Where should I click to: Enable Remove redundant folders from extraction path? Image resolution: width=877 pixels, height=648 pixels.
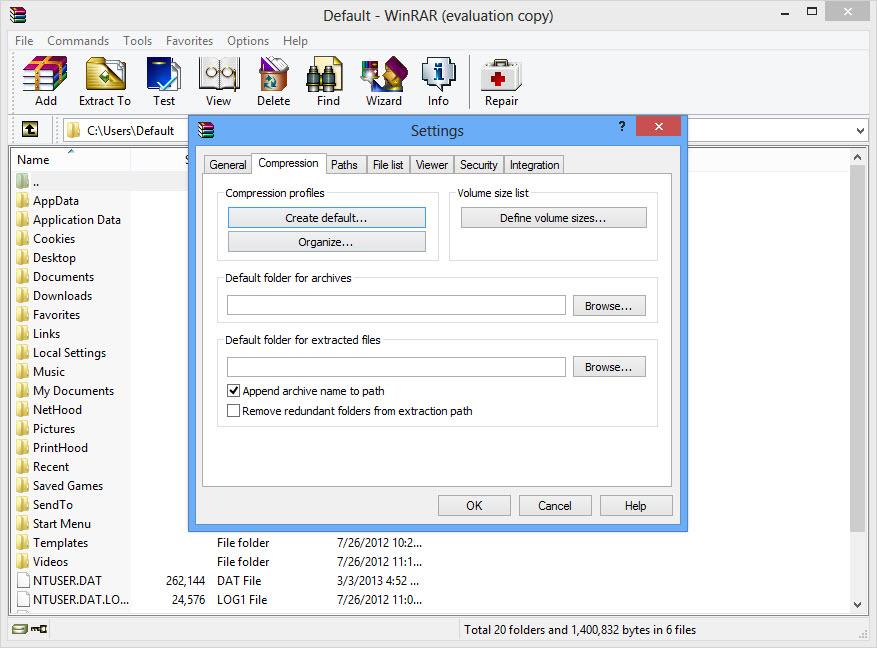[x=234, y=411]
